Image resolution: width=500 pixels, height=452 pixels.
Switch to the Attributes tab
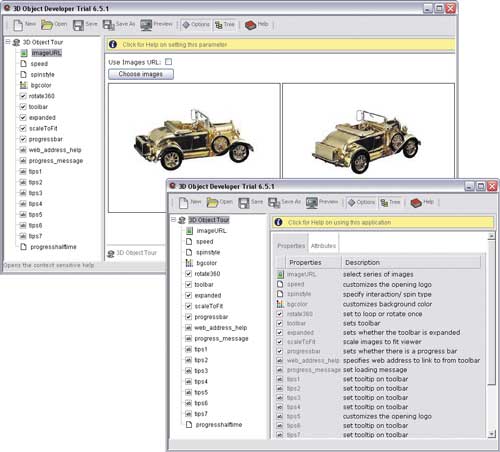323,246
